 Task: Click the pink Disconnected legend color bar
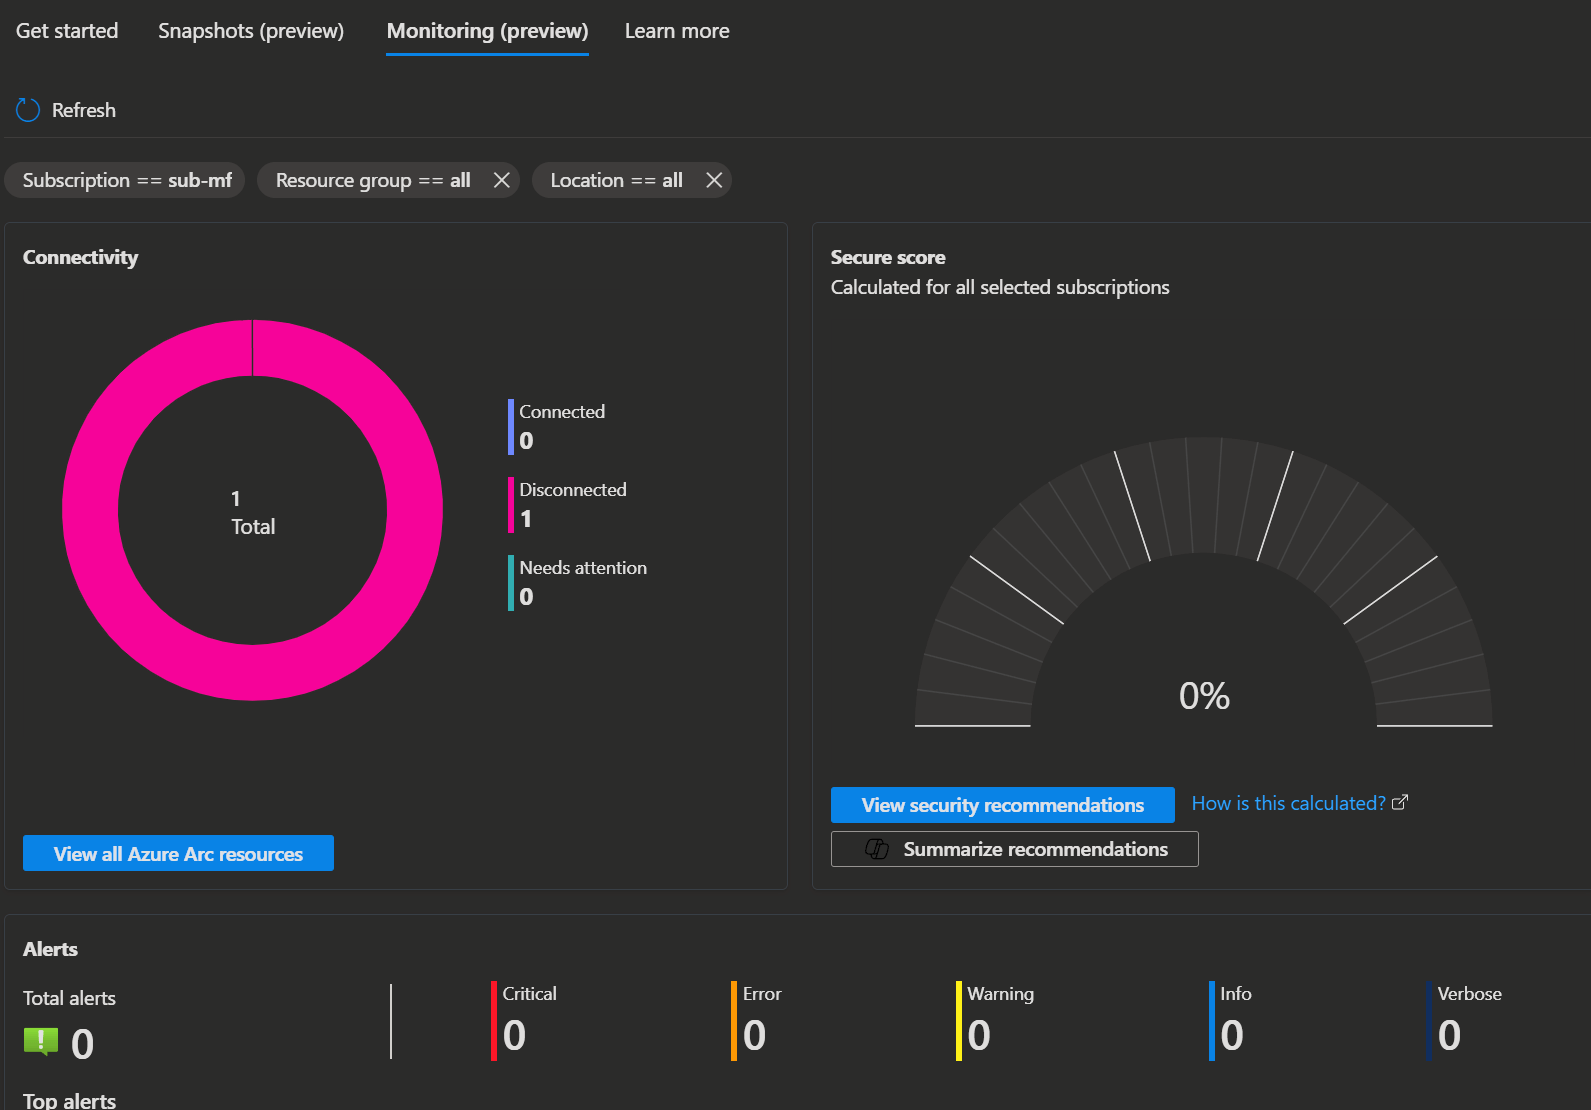(x=511, y=505)
